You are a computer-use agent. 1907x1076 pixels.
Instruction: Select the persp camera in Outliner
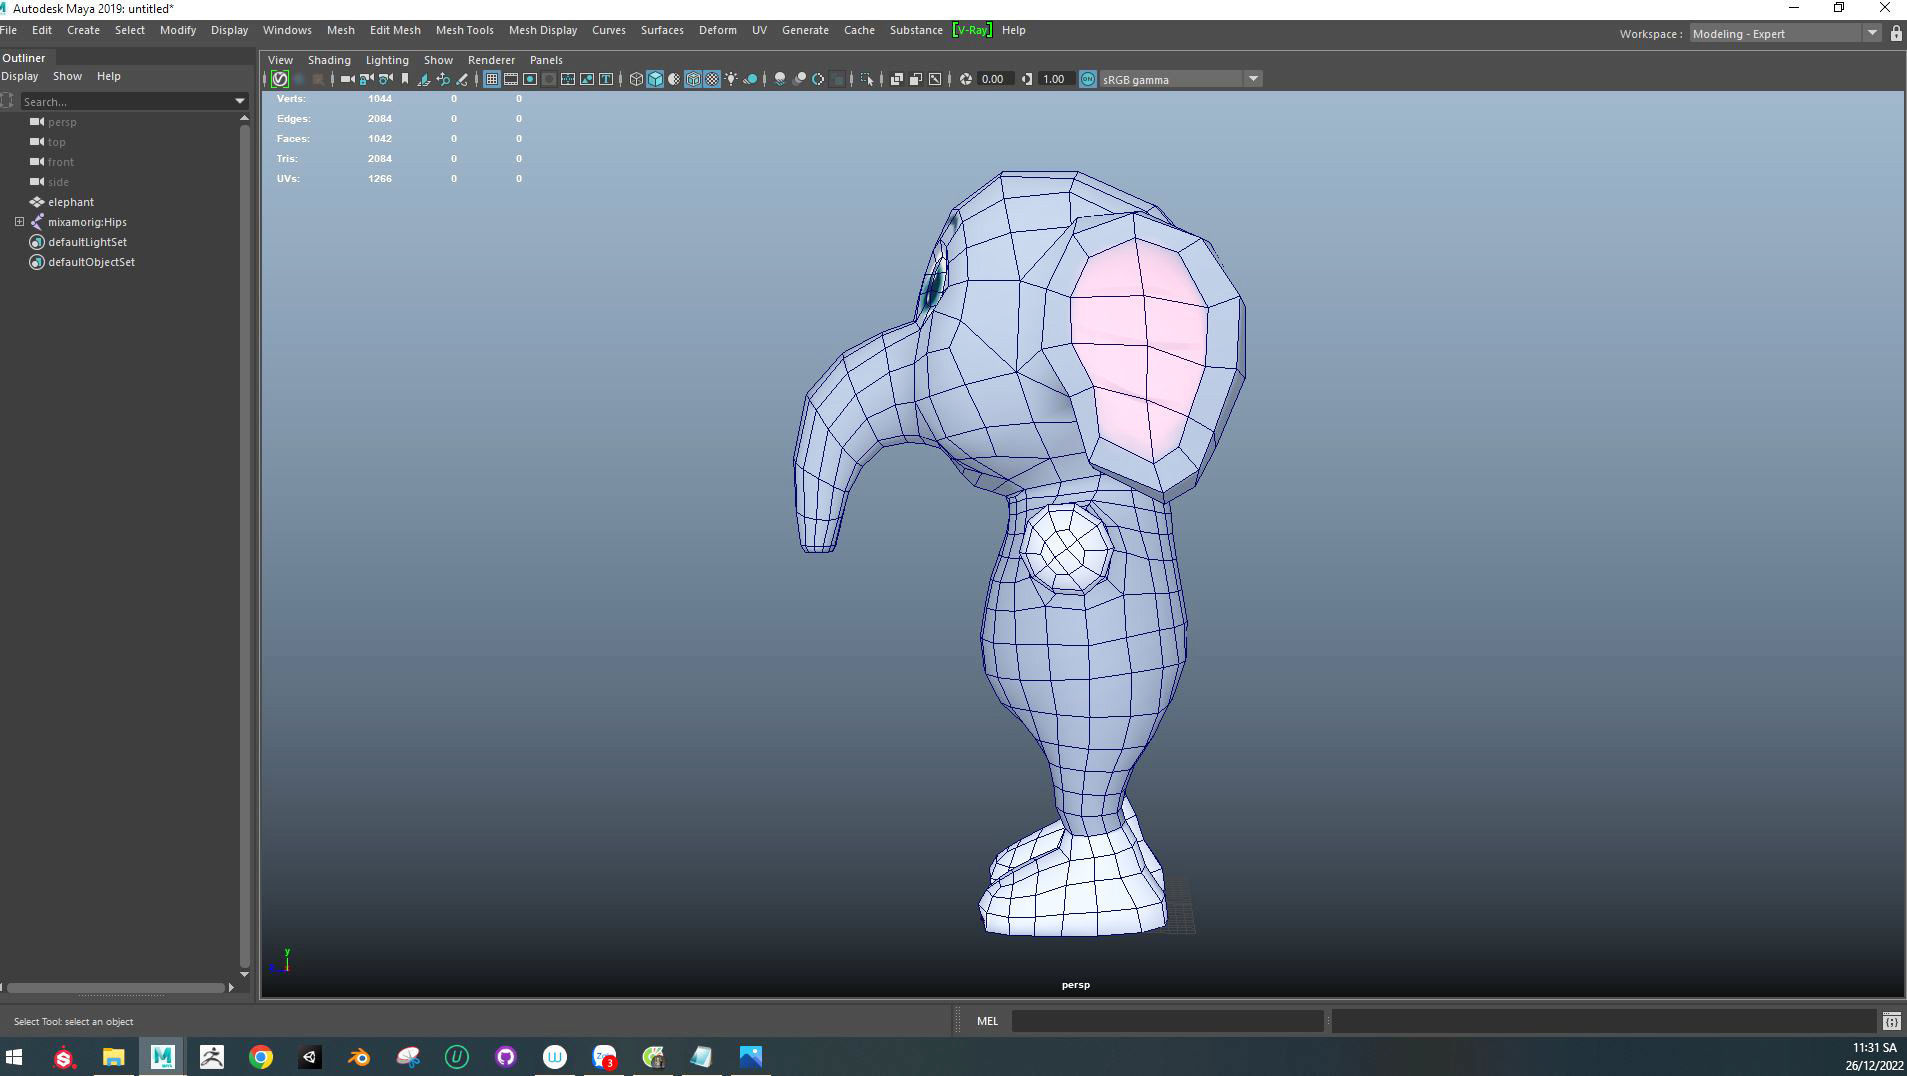point(62,122)
